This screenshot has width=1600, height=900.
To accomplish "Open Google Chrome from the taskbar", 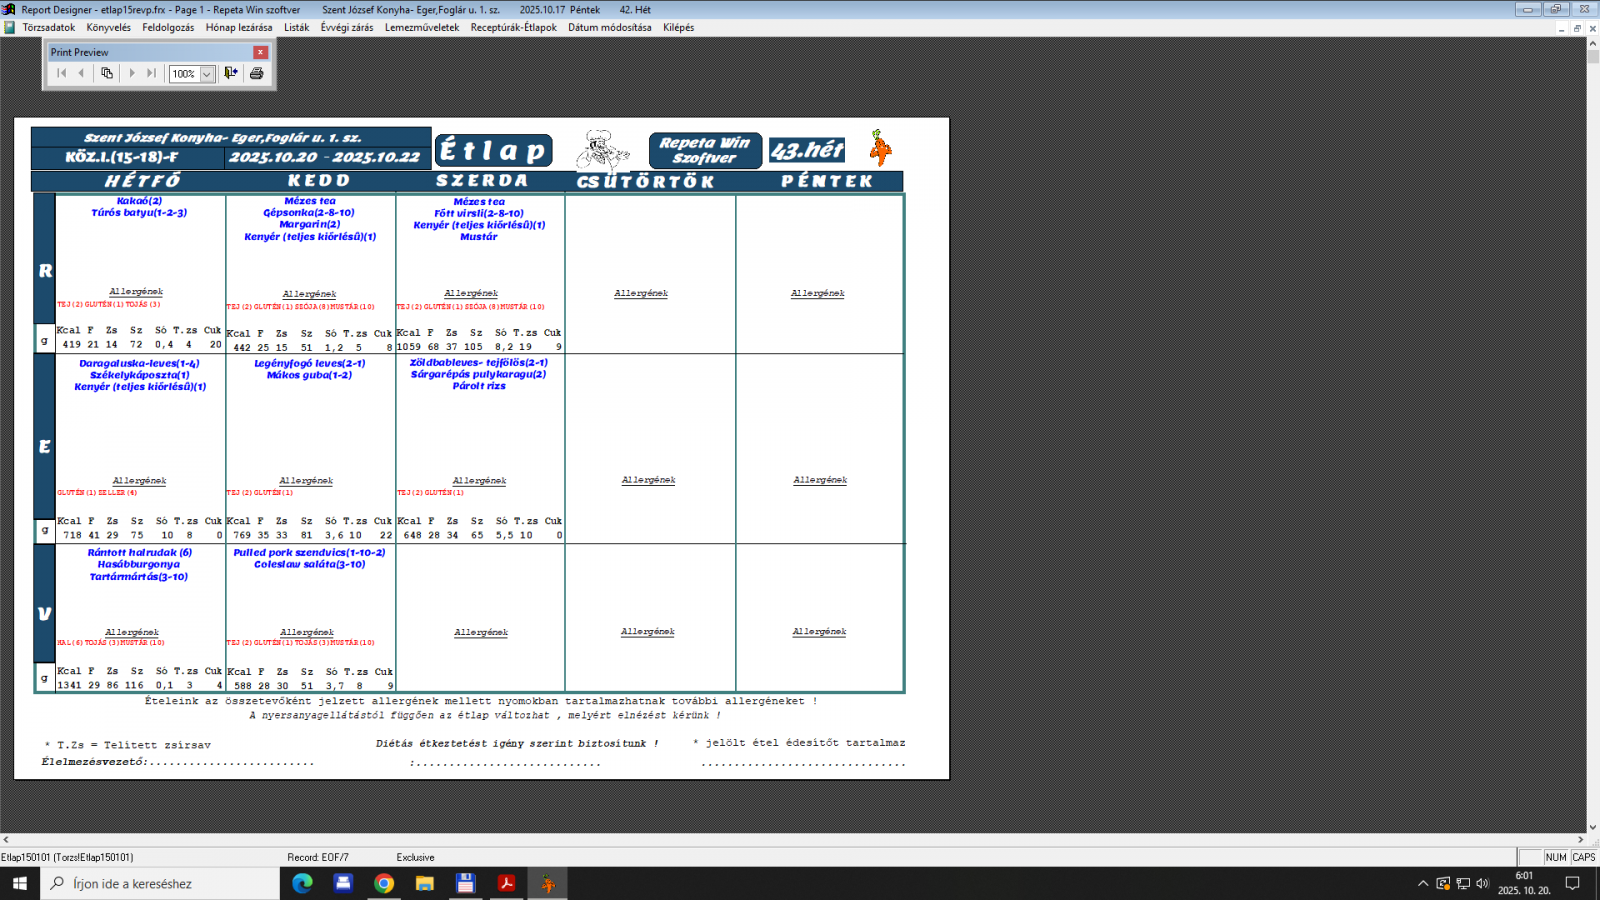I will coord(384,883).
